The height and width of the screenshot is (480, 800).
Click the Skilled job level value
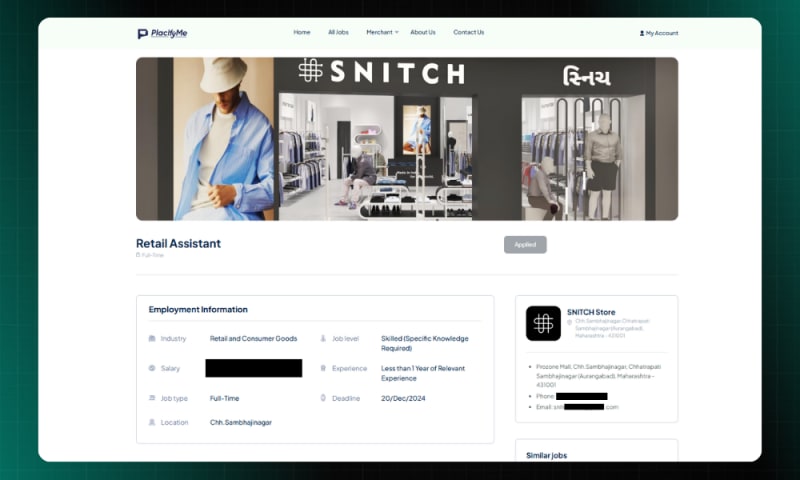pos(424,343)
